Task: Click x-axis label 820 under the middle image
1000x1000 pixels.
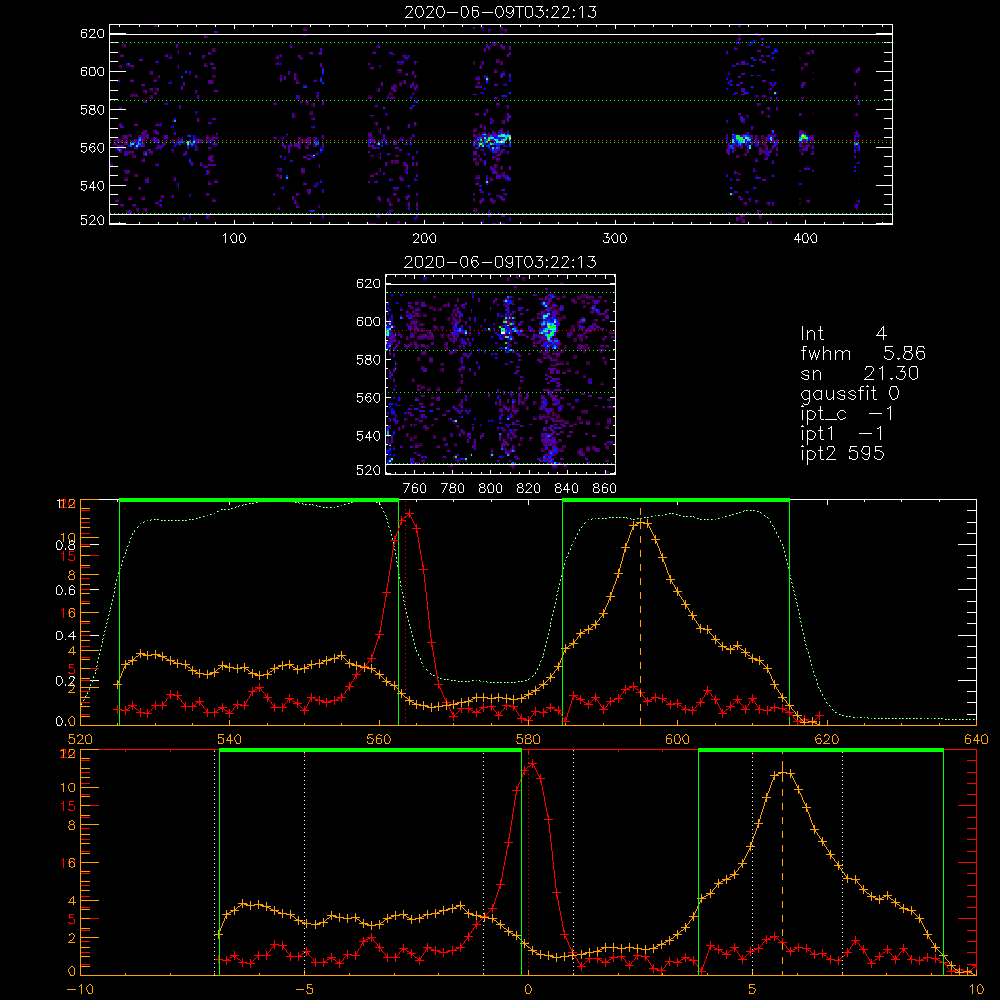Action: 529,489
